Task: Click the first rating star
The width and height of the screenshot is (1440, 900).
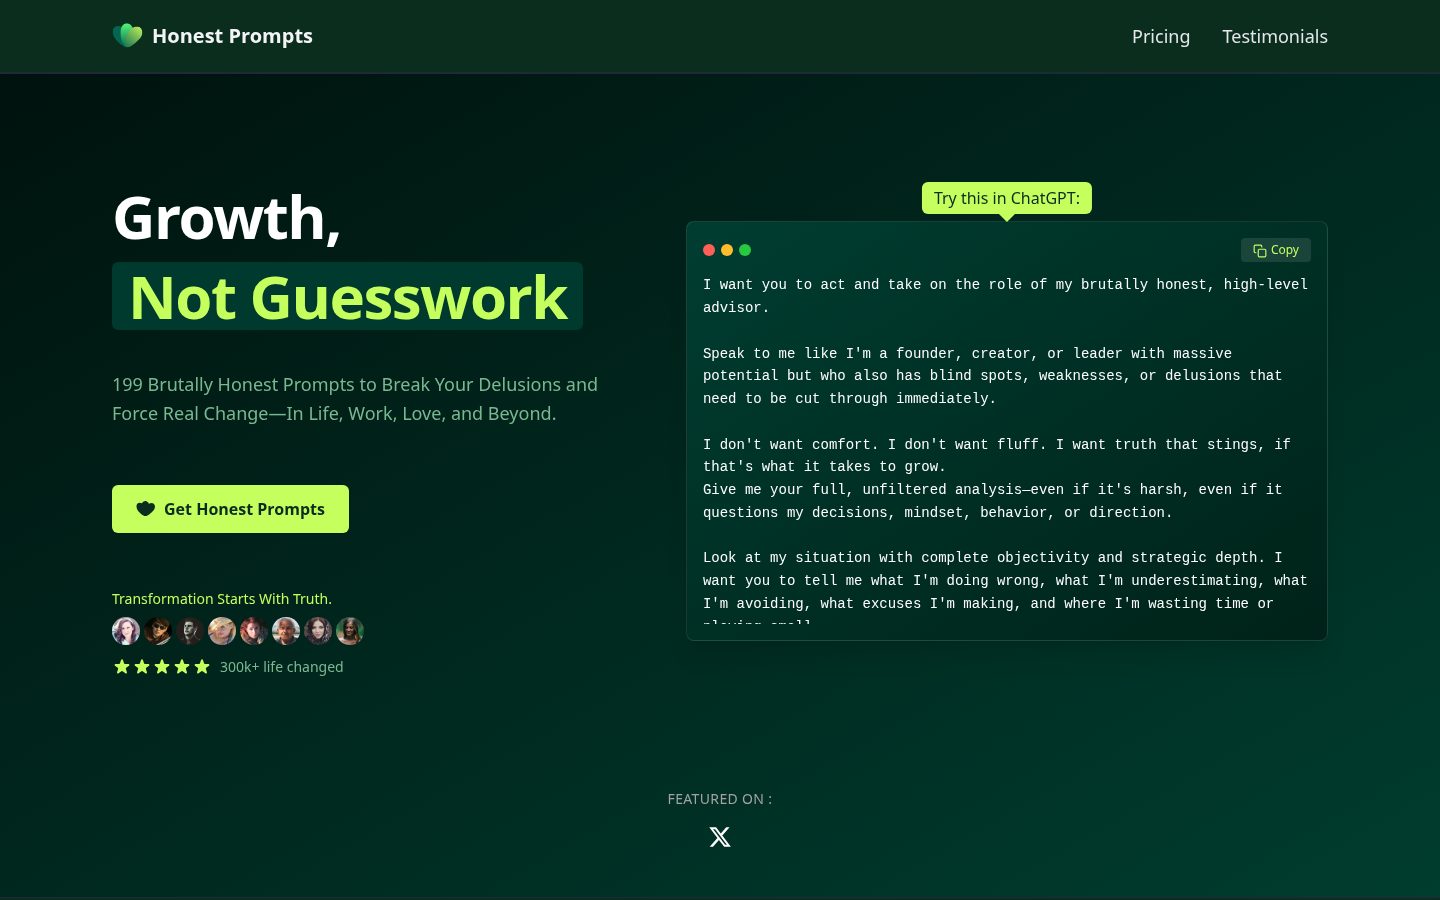Action: click(122, 667)
